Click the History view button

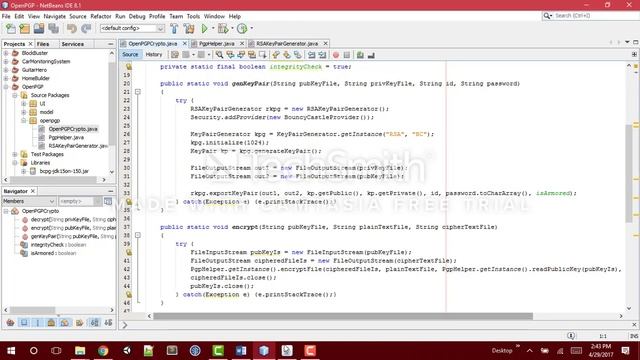[154, 54]
